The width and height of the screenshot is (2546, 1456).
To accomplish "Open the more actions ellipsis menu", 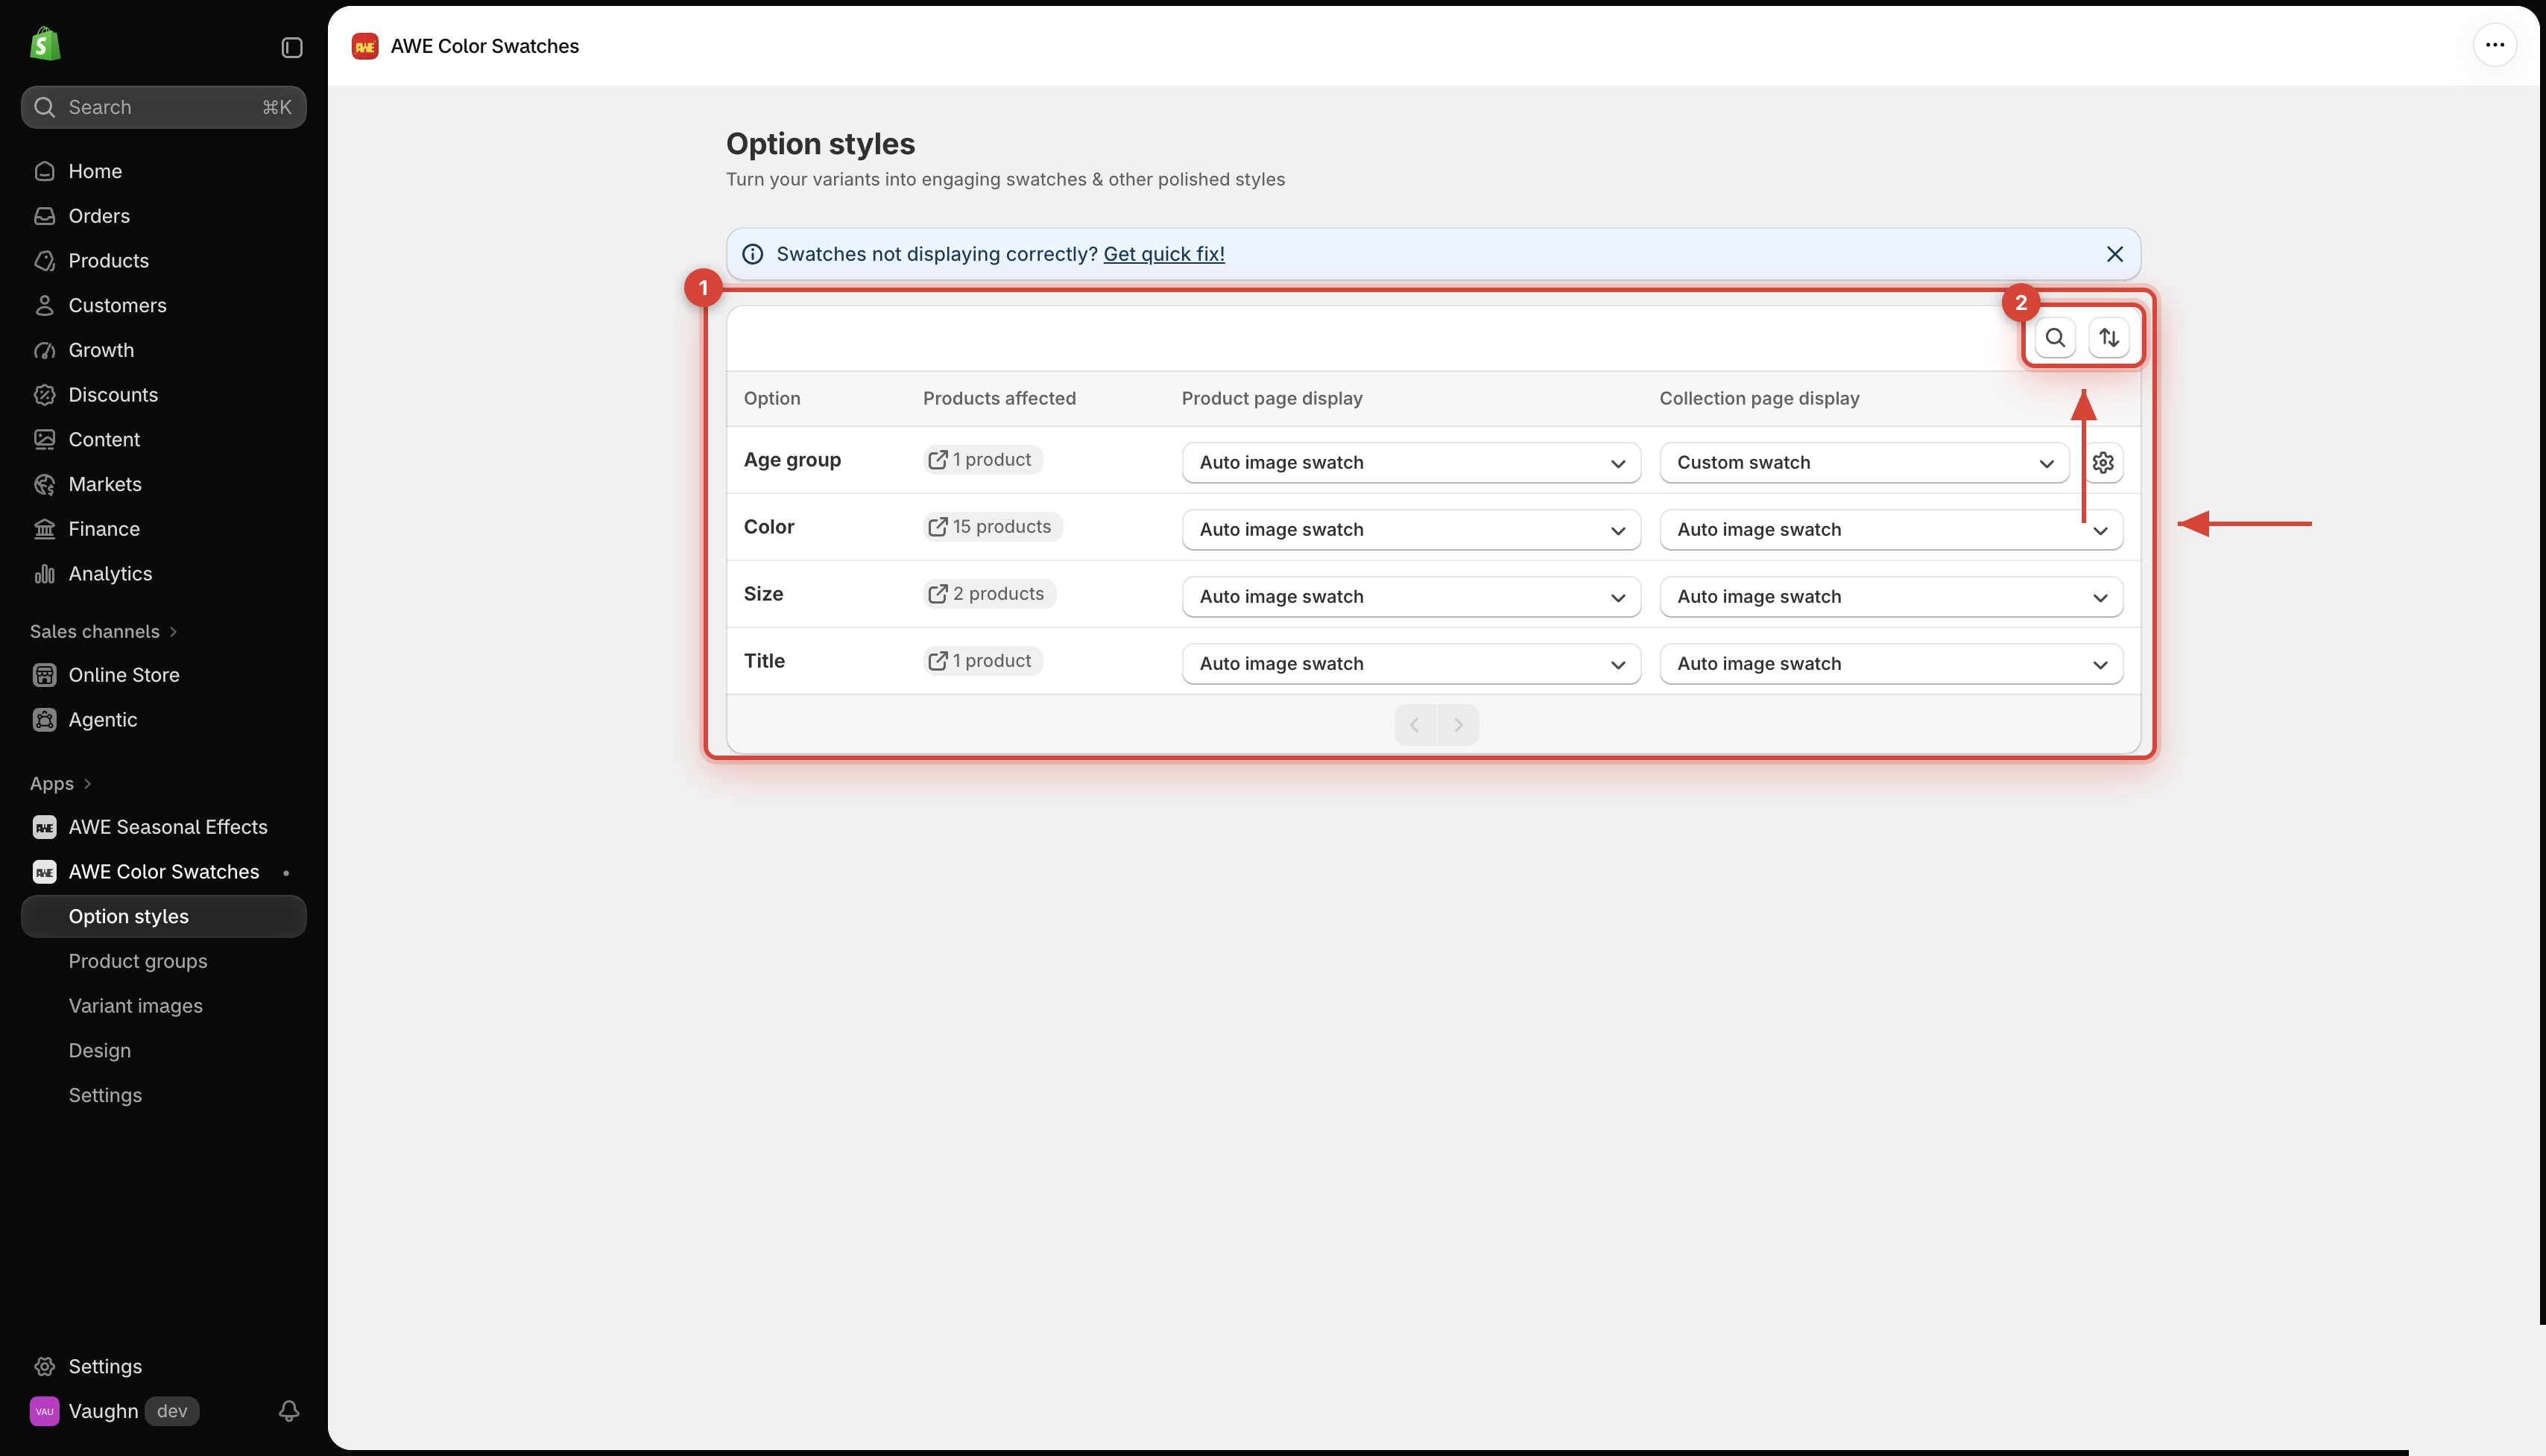I will click(2495, 45).
